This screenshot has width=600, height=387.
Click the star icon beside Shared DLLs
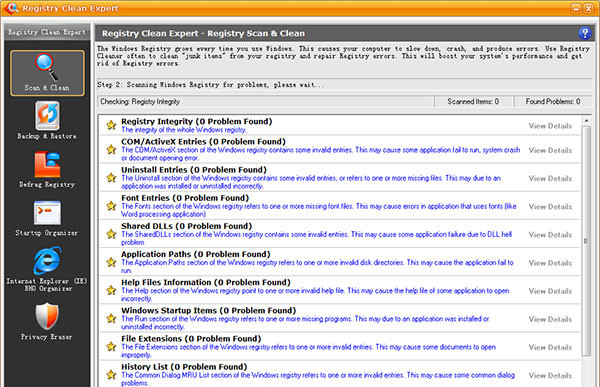111,234
